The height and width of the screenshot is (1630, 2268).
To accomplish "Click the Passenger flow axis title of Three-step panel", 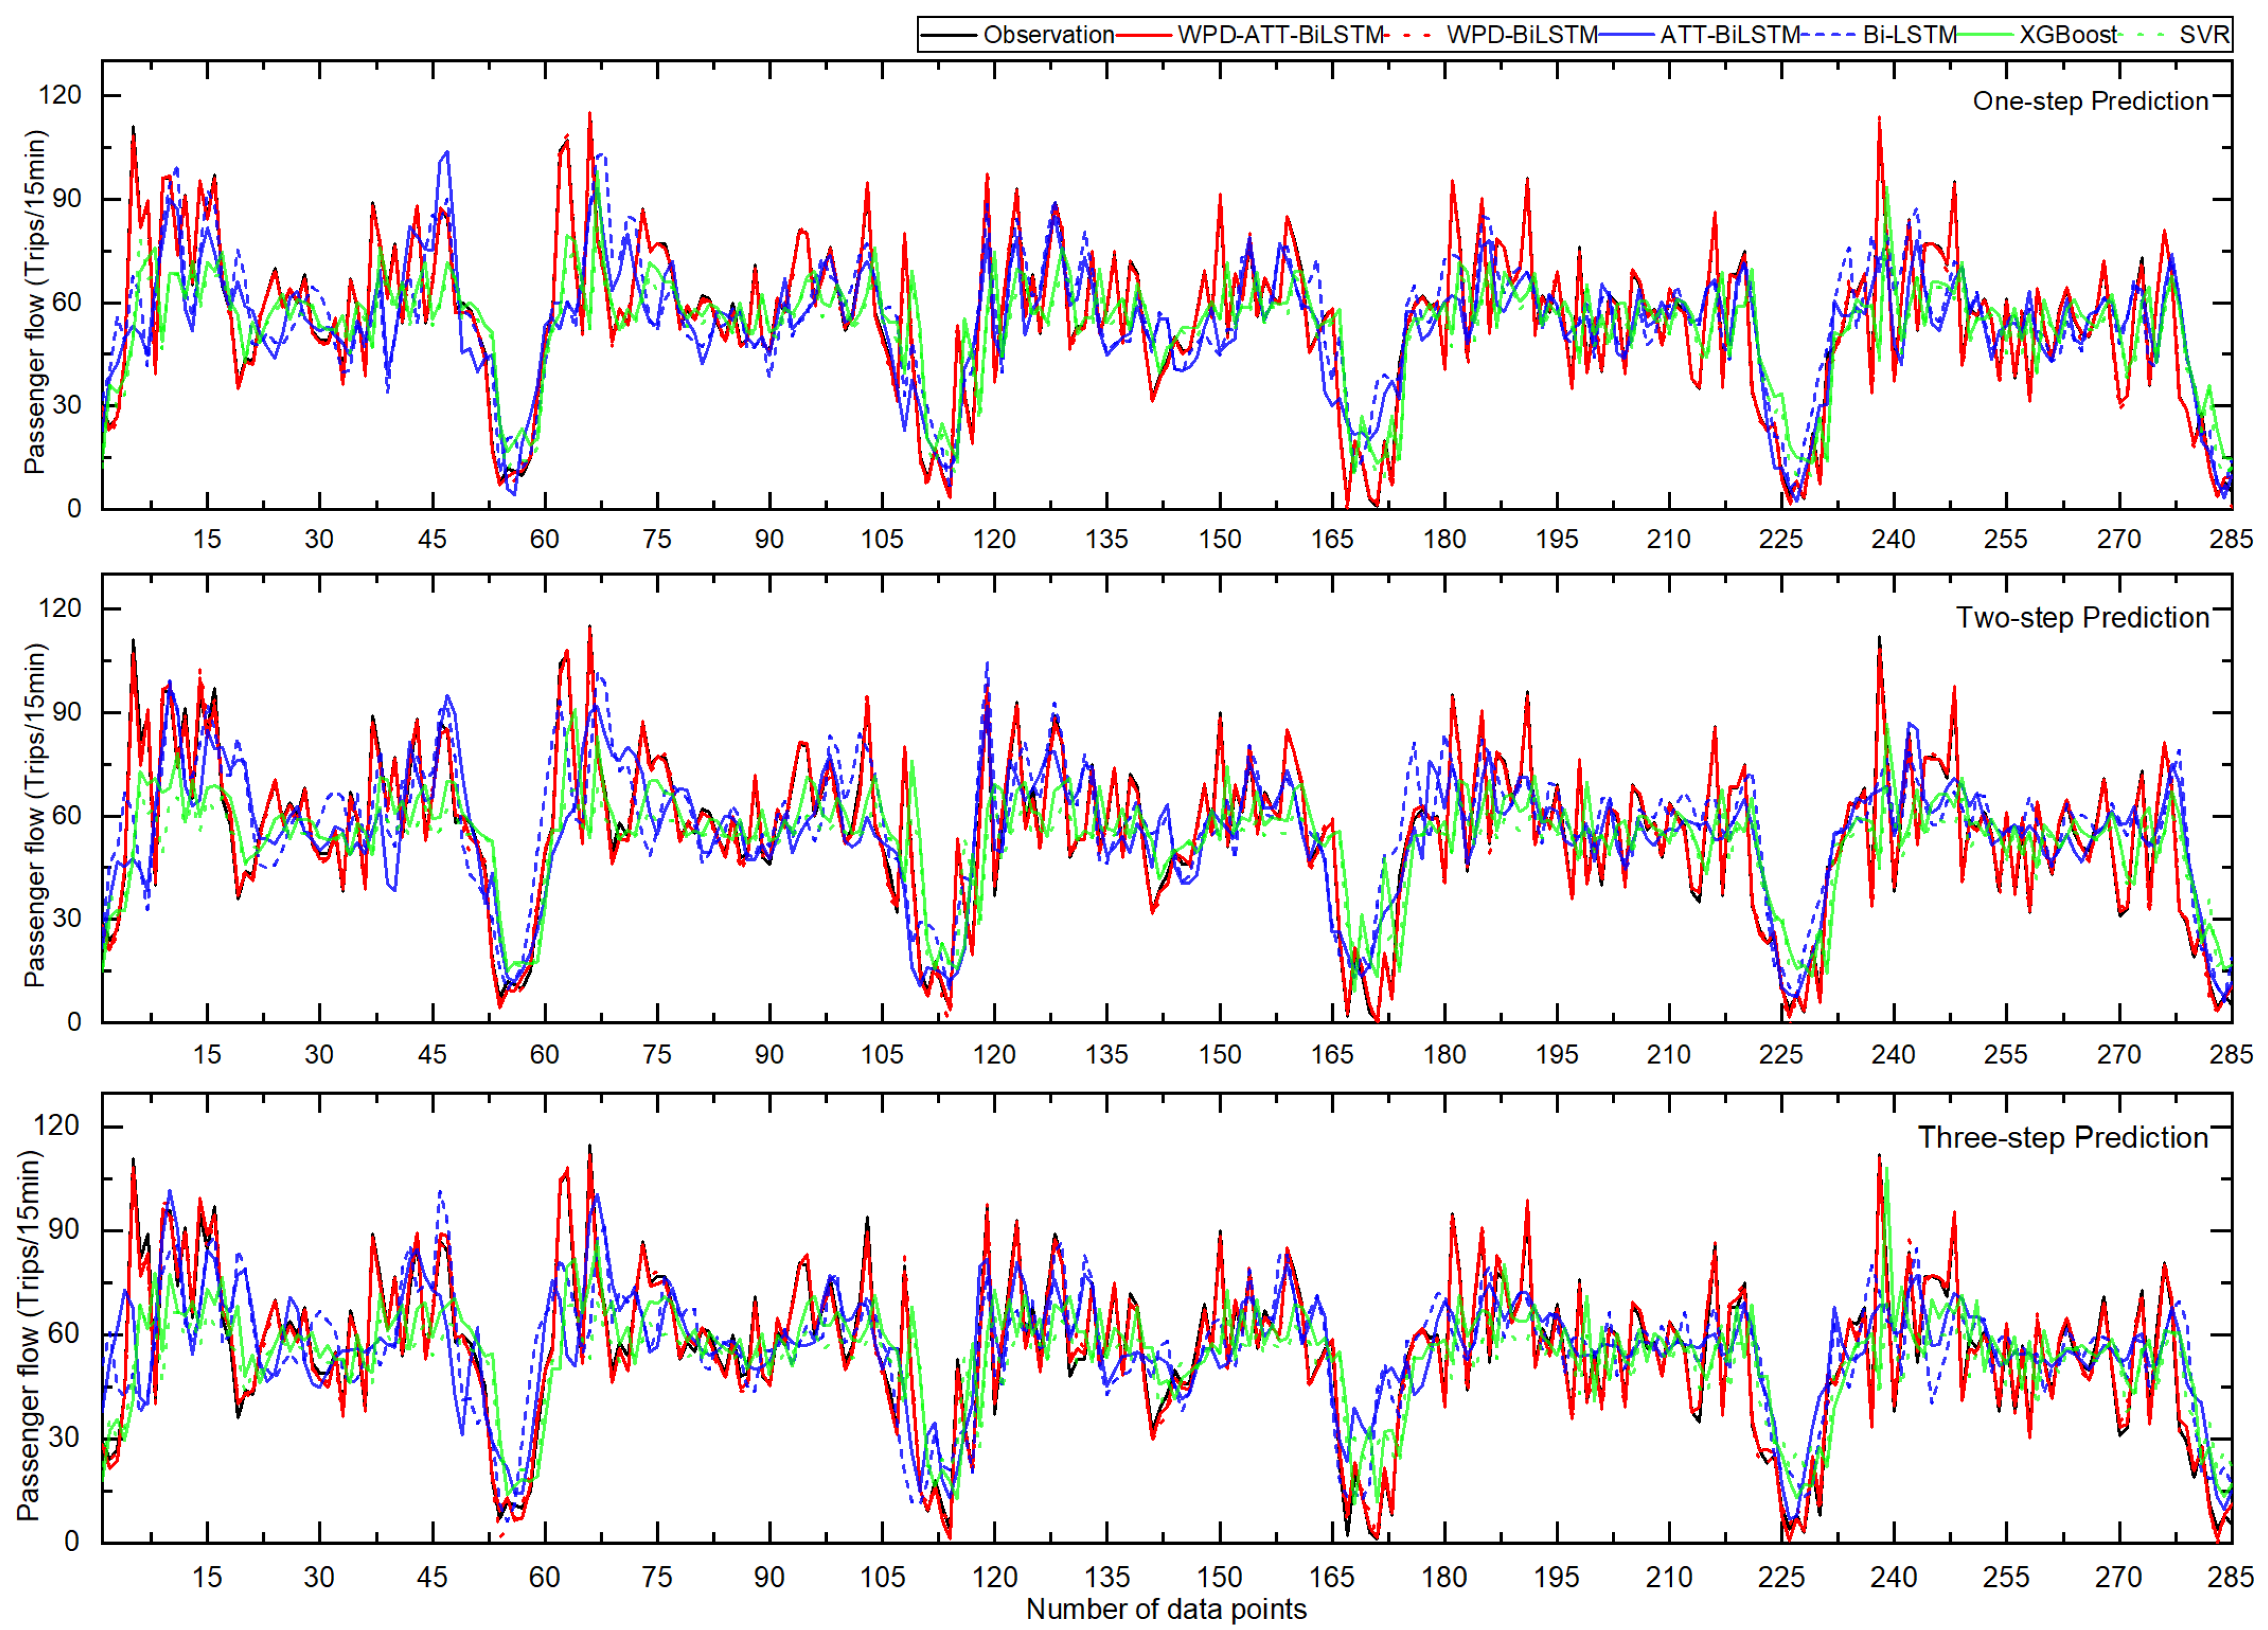I will point(30,1335).
